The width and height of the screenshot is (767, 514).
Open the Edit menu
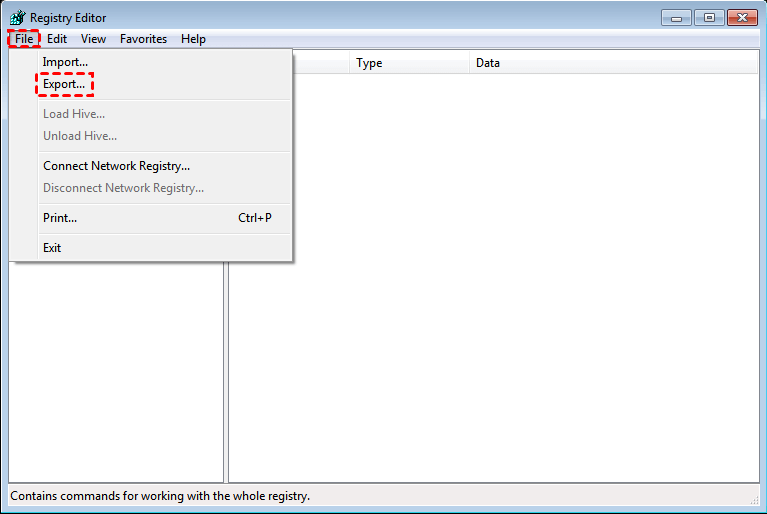[57, 39]
